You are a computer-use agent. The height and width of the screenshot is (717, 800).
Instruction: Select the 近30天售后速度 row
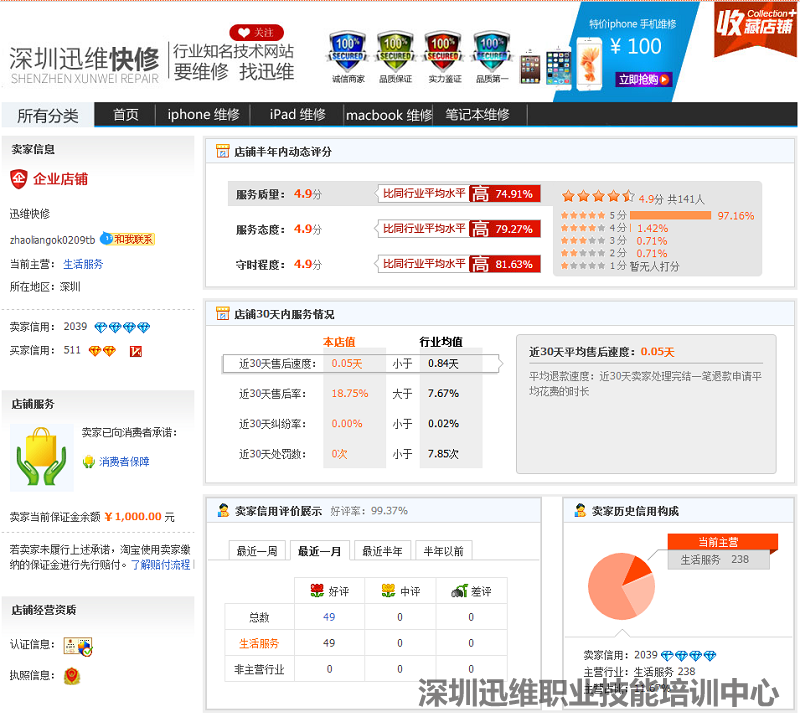coord(361,364)
